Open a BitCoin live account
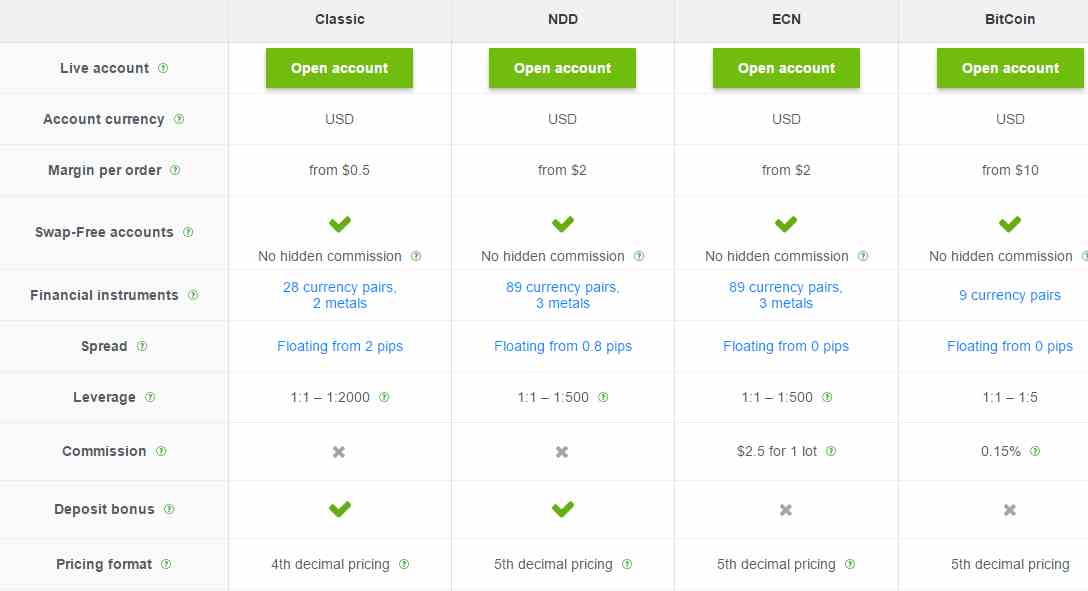 (1010, 68)
